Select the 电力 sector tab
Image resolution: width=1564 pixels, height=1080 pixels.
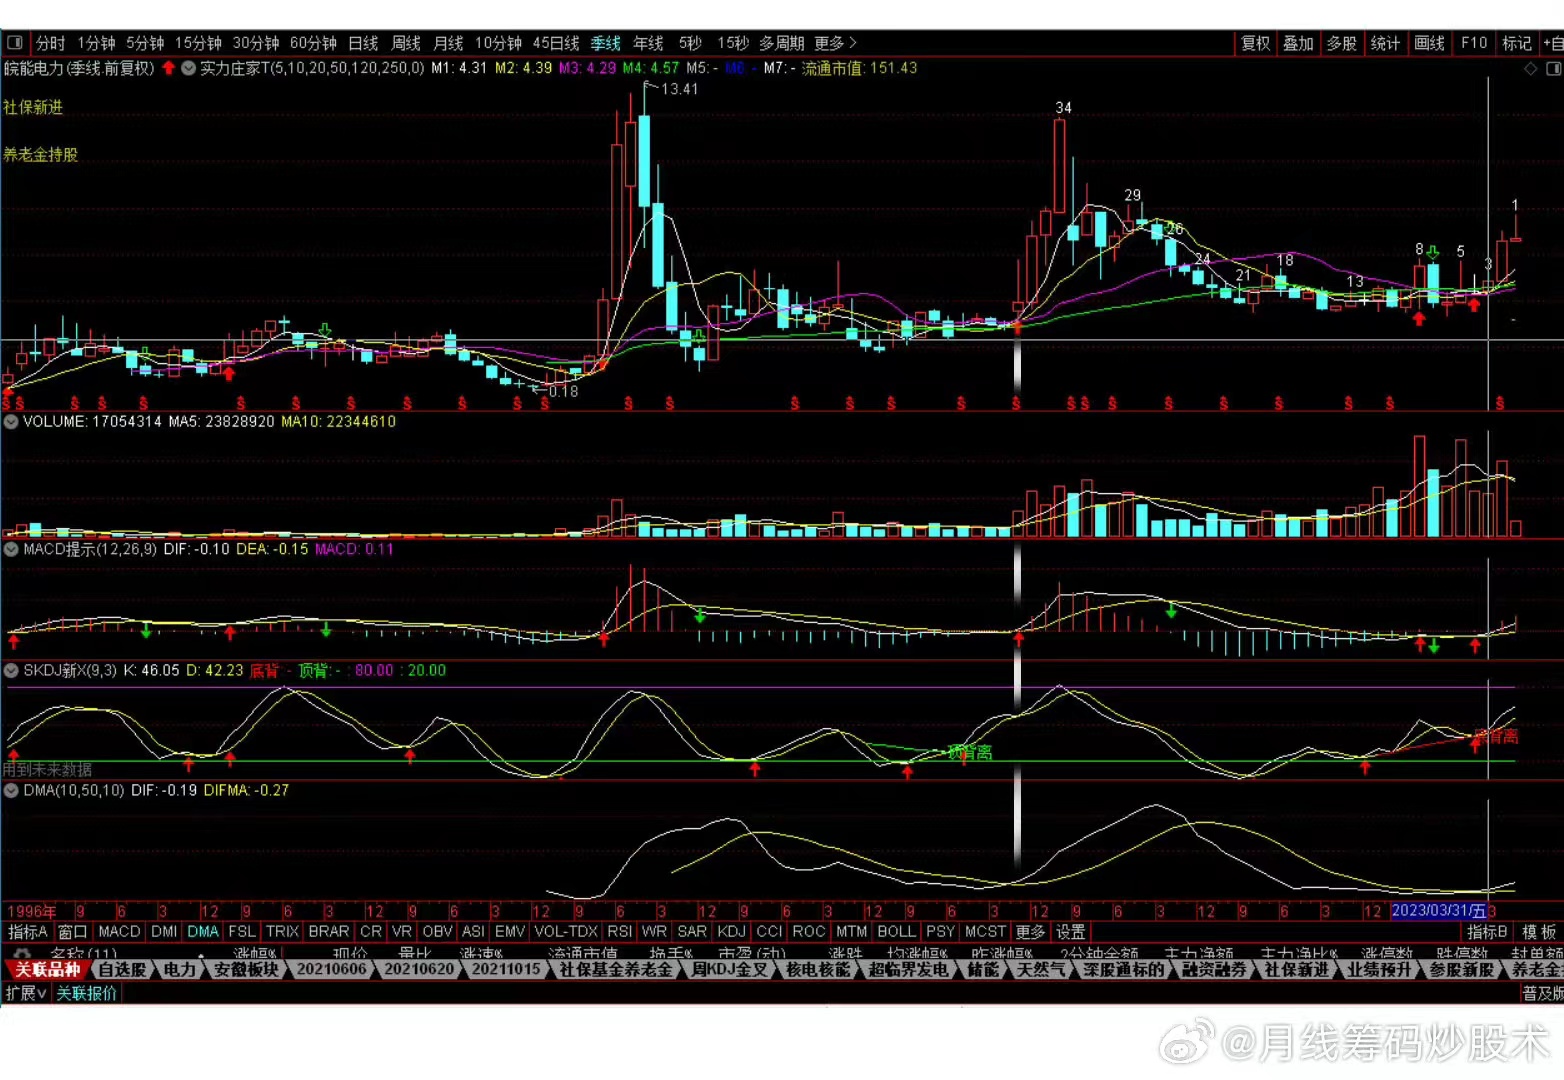(180, 969)
